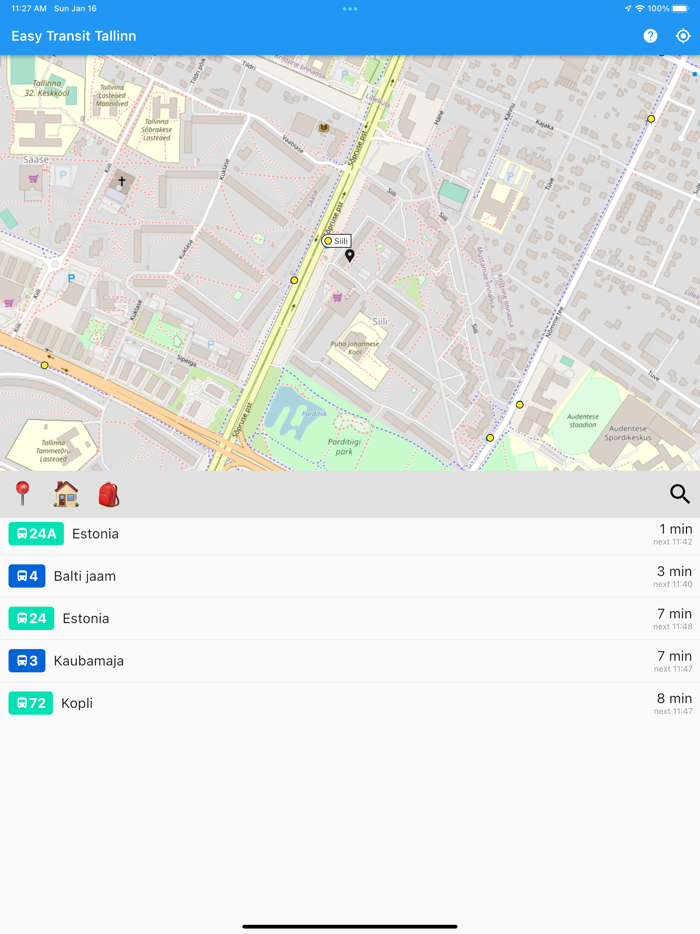Tap the 1 min arrival time

click(676, 529)
